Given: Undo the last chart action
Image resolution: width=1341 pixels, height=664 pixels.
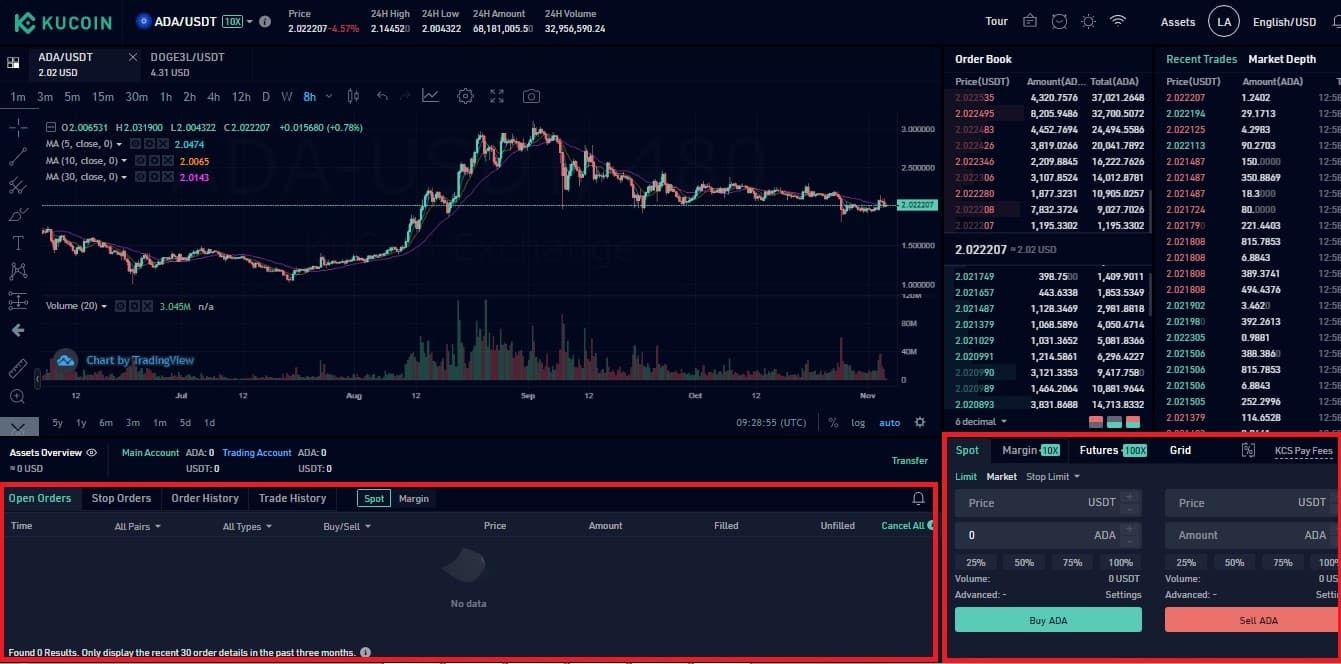Looking at the screenshot, I should tap(382, 96).
